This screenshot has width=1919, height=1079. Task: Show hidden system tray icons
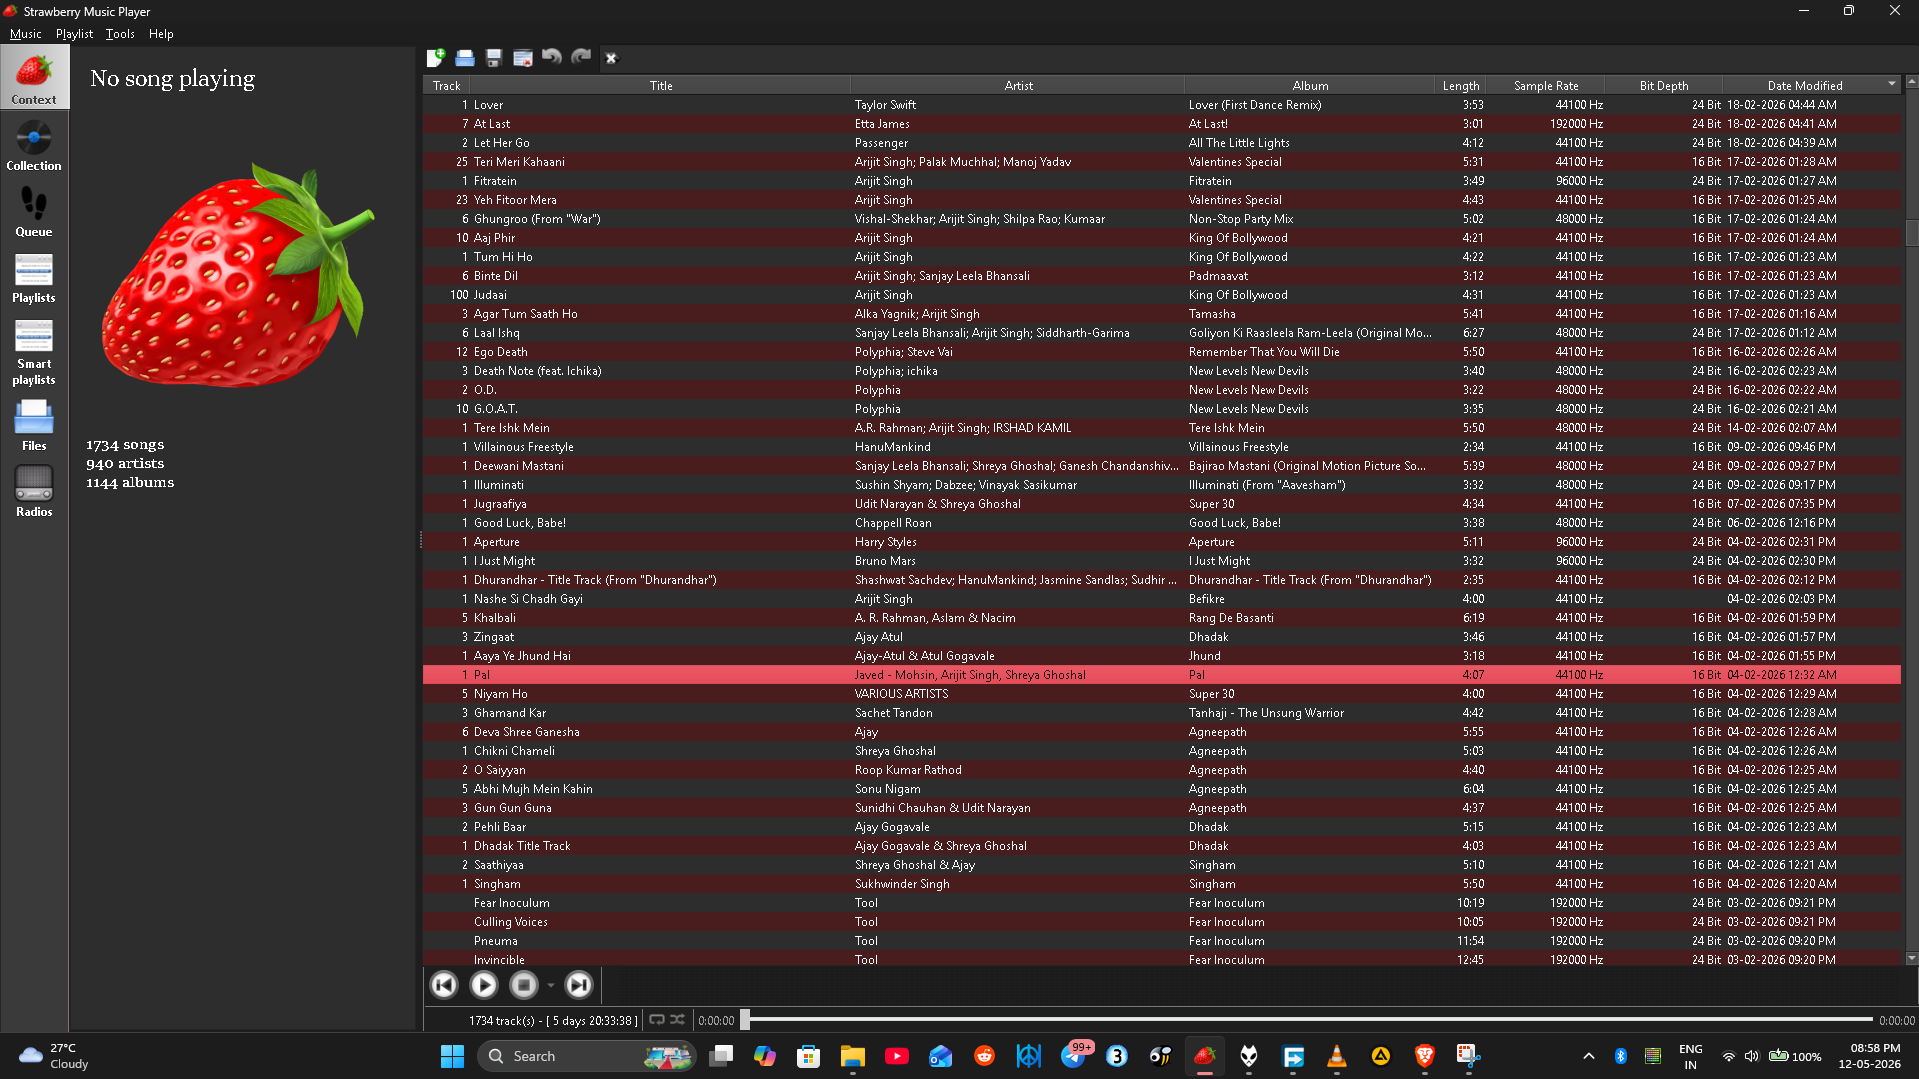[x=1589, y=1056]
